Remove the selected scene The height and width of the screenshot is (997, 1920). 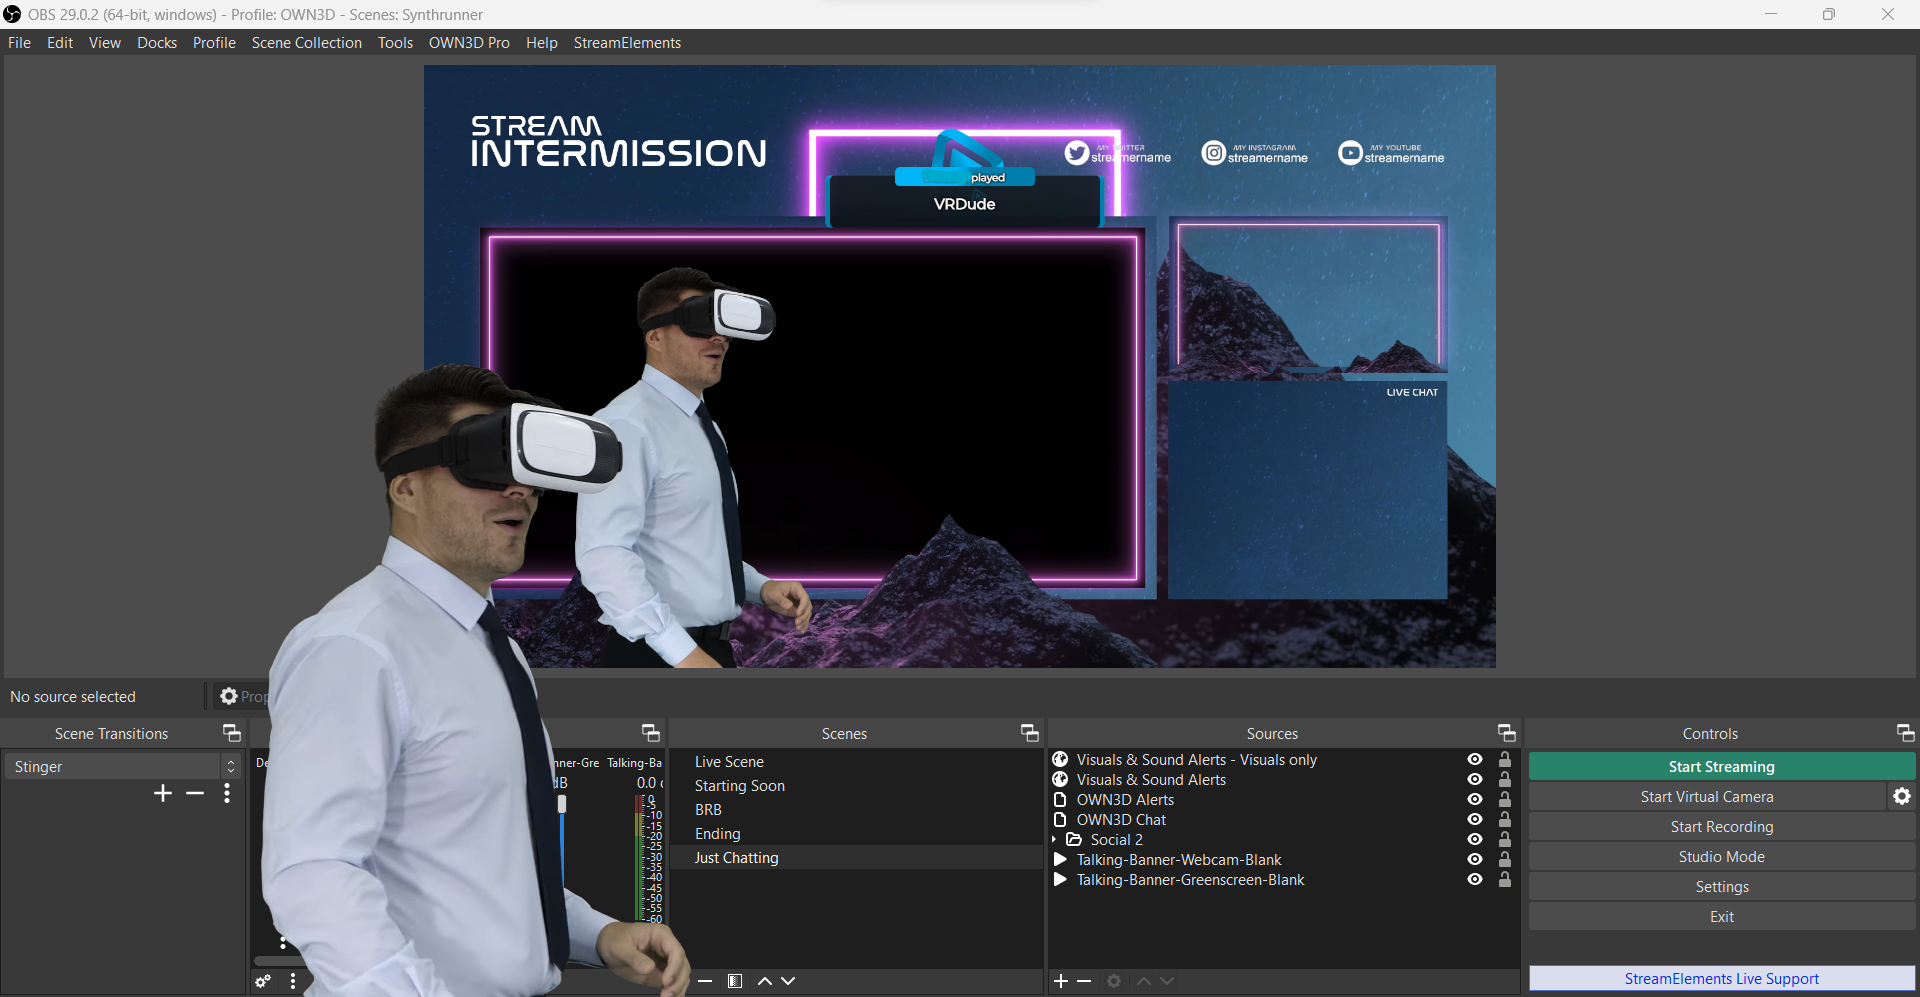click(705, 981)
